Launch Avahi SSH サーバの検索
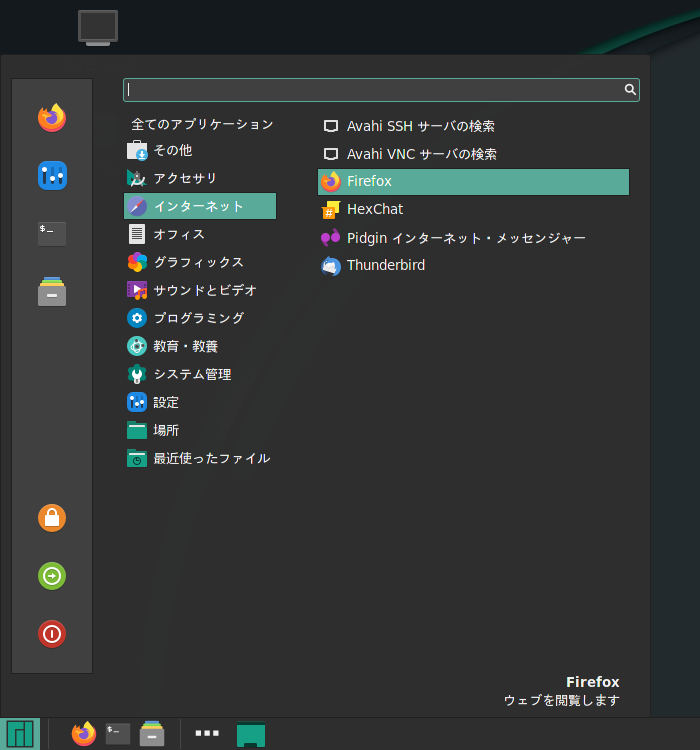This screenshot has width=700, height=750. (x=474, y=126)
